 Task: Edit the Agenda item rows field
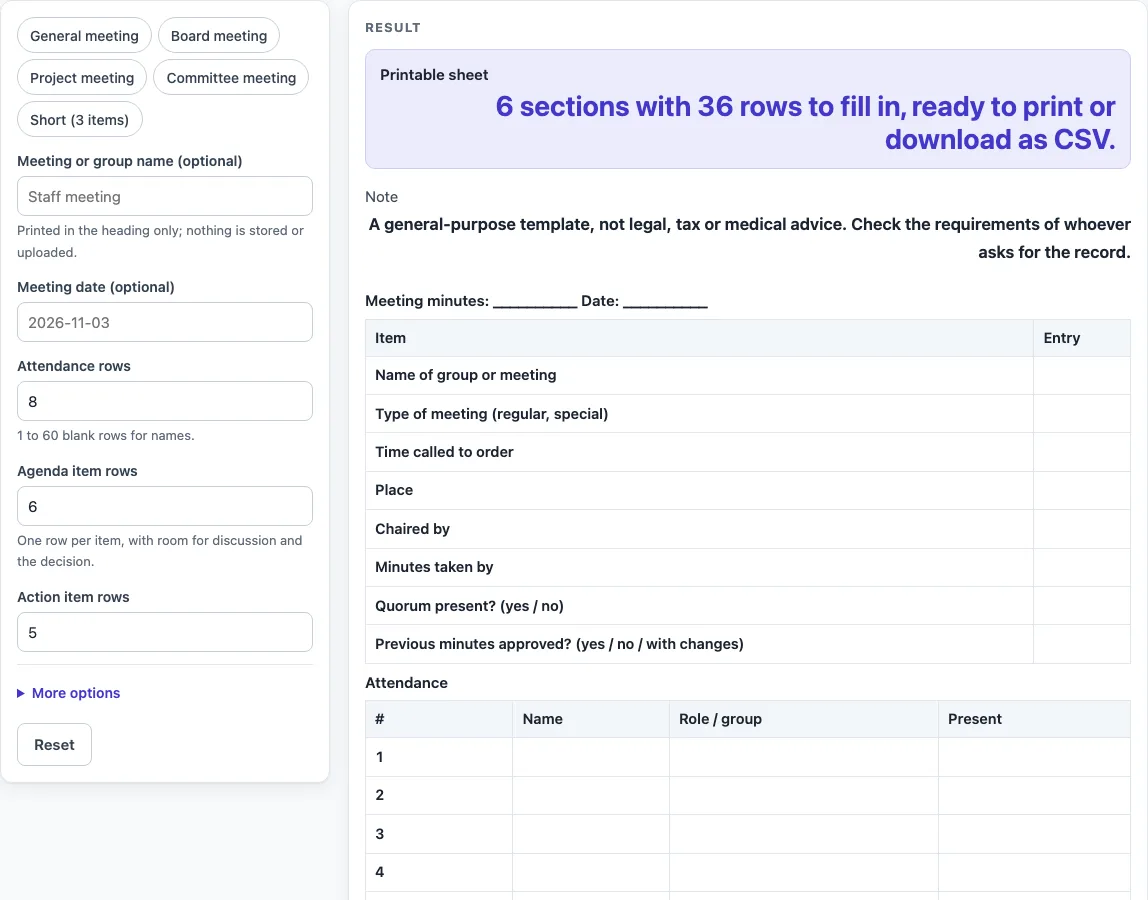pyautogui.click(x=165, y=506)
